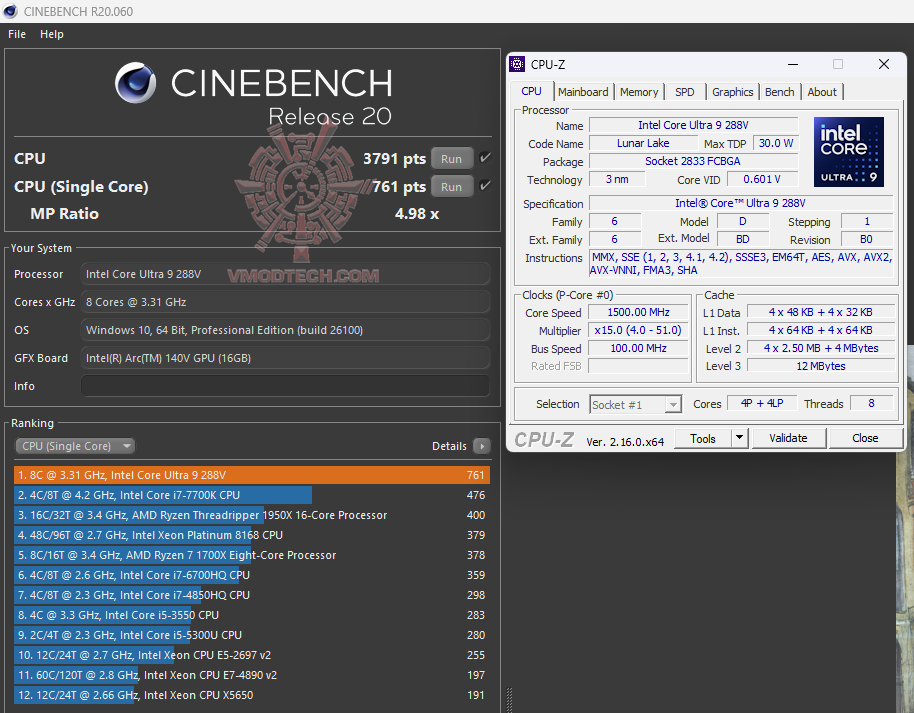
Task: Click the Validate button in CPU-Z
Action: [789, 438]
